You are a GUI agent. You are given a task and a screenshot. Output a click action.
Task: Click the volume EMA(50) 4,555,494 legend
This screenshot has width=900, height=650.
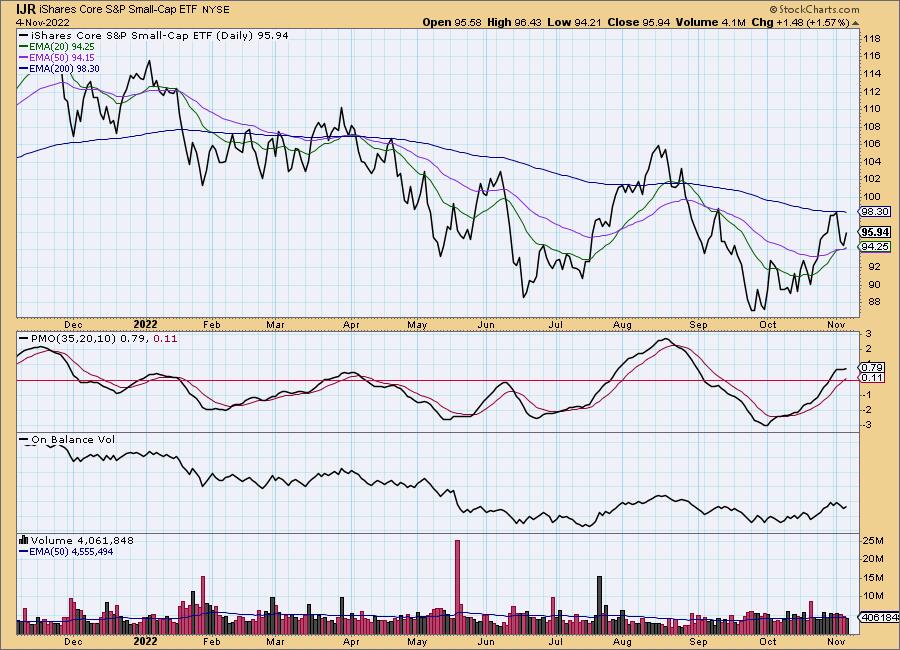[66, 552]
